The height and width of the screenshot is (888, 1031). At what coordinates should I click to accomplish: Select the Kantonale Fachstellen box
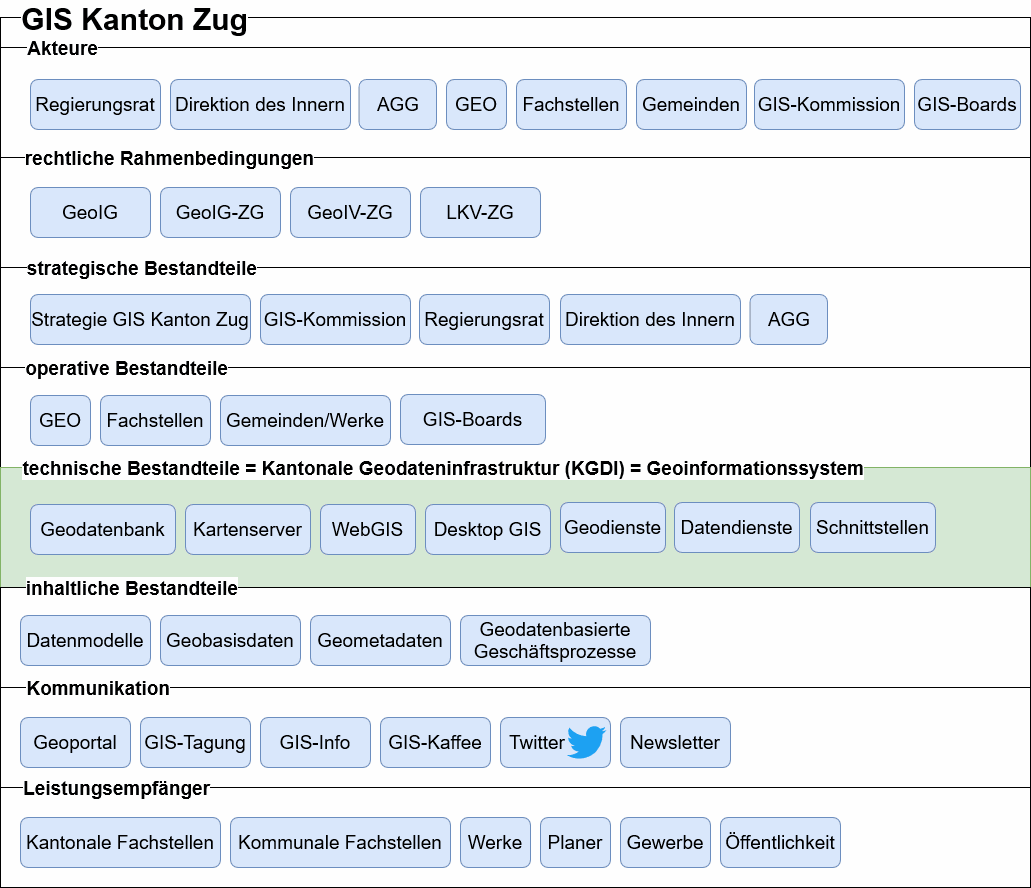coord(120,842)
